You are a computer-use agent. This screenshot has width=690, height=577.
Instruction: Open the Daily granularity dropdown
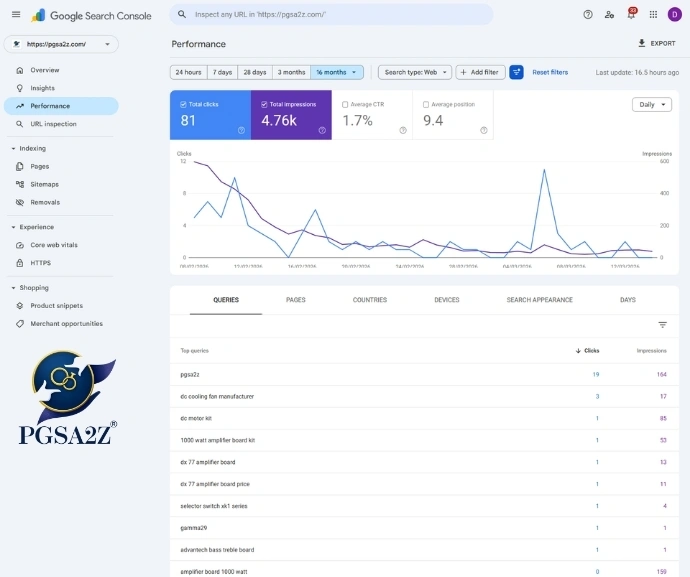(x=652, y=104)
